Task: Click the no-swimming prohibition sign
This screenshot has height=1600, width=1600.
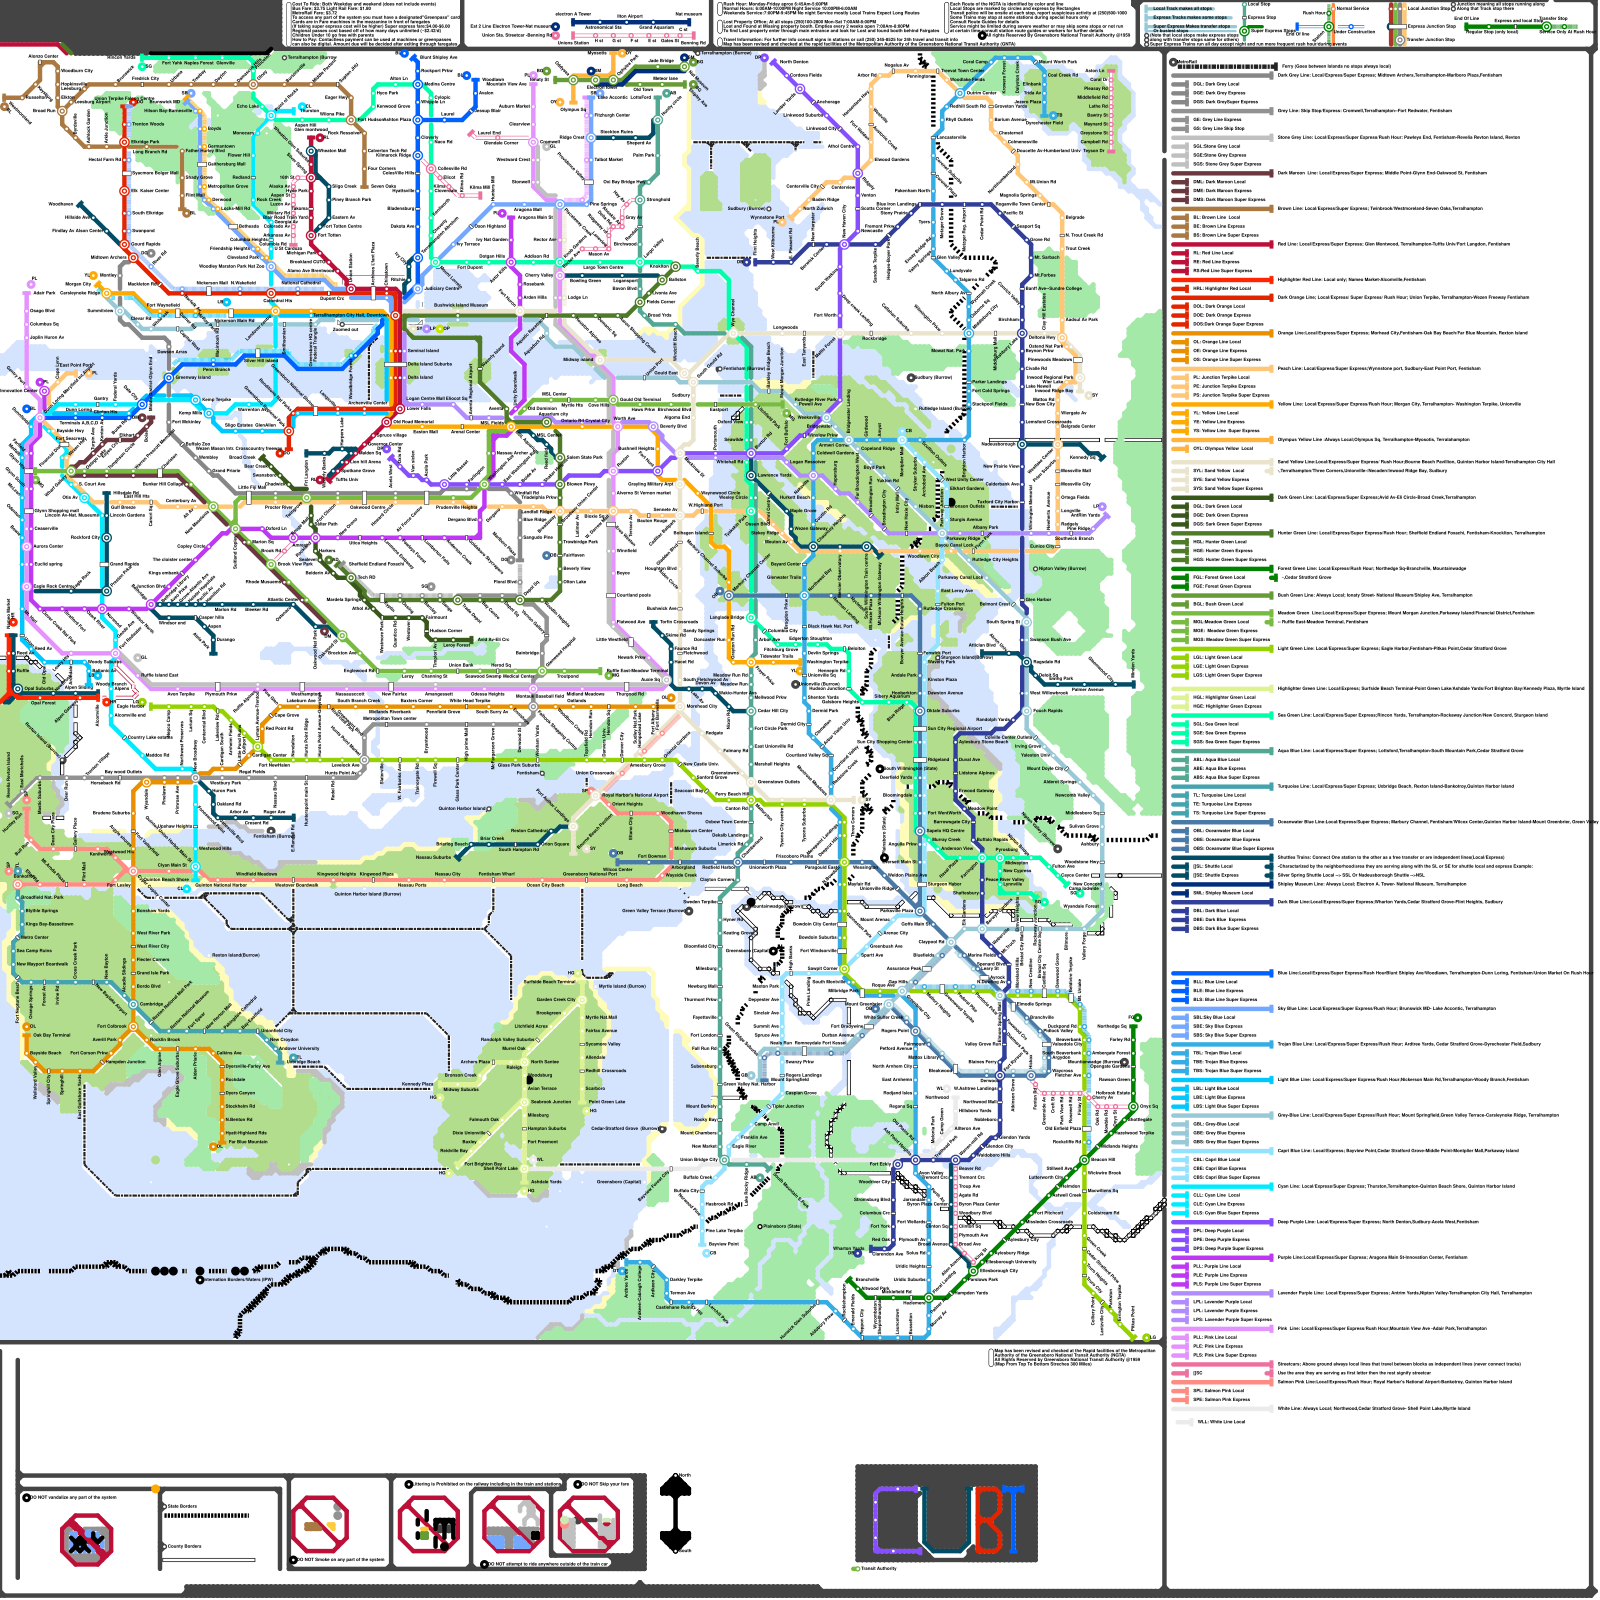Action: [x=87, y=1540]
